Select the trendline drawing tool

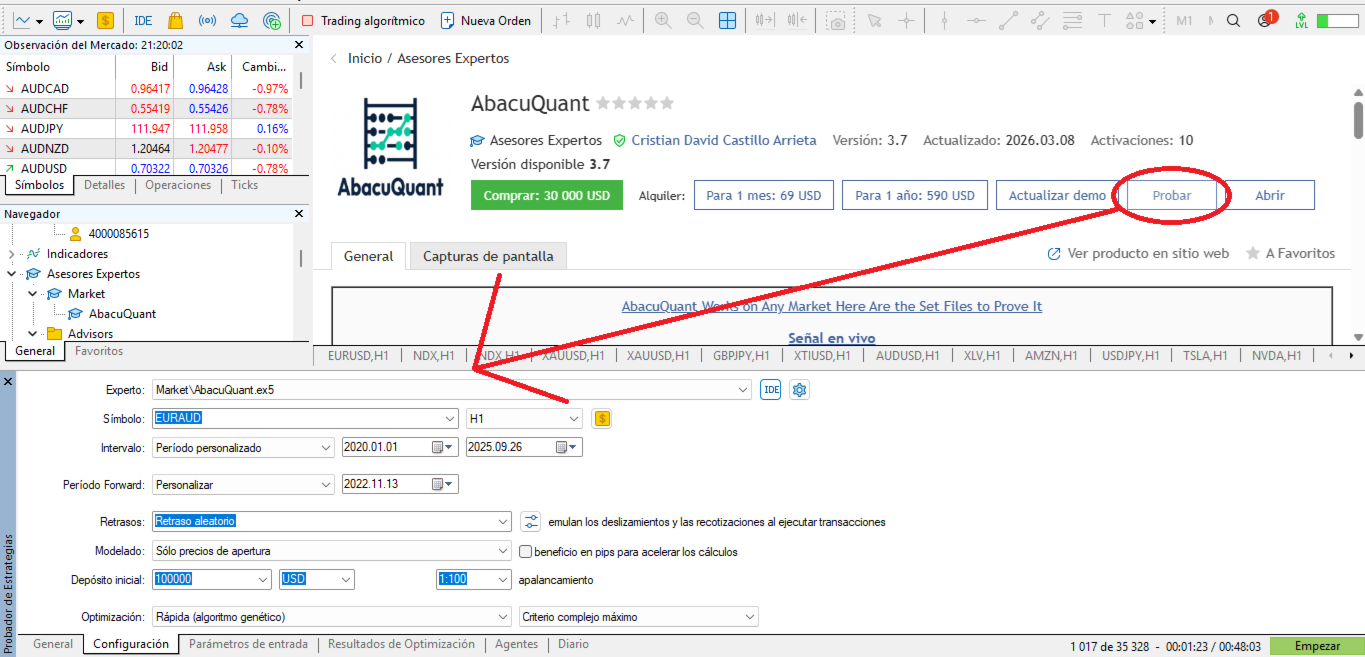click(x=1008, y=20)
